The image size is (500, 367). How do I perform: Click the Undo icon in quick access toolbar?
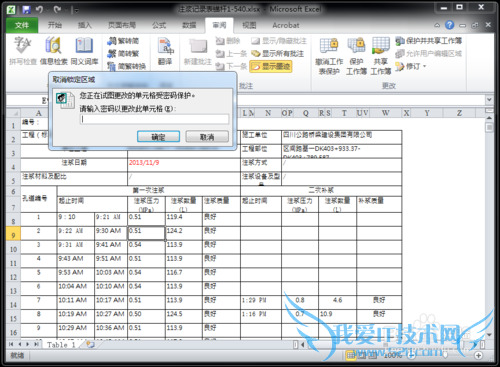40,9
